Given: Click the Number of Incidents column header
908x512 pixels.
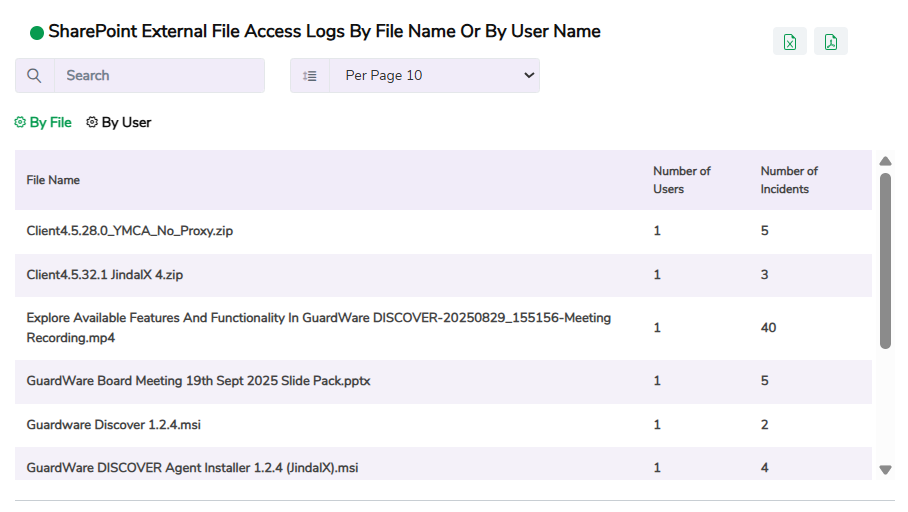Looking at the screenshot, I should click(x=789, y=180).
